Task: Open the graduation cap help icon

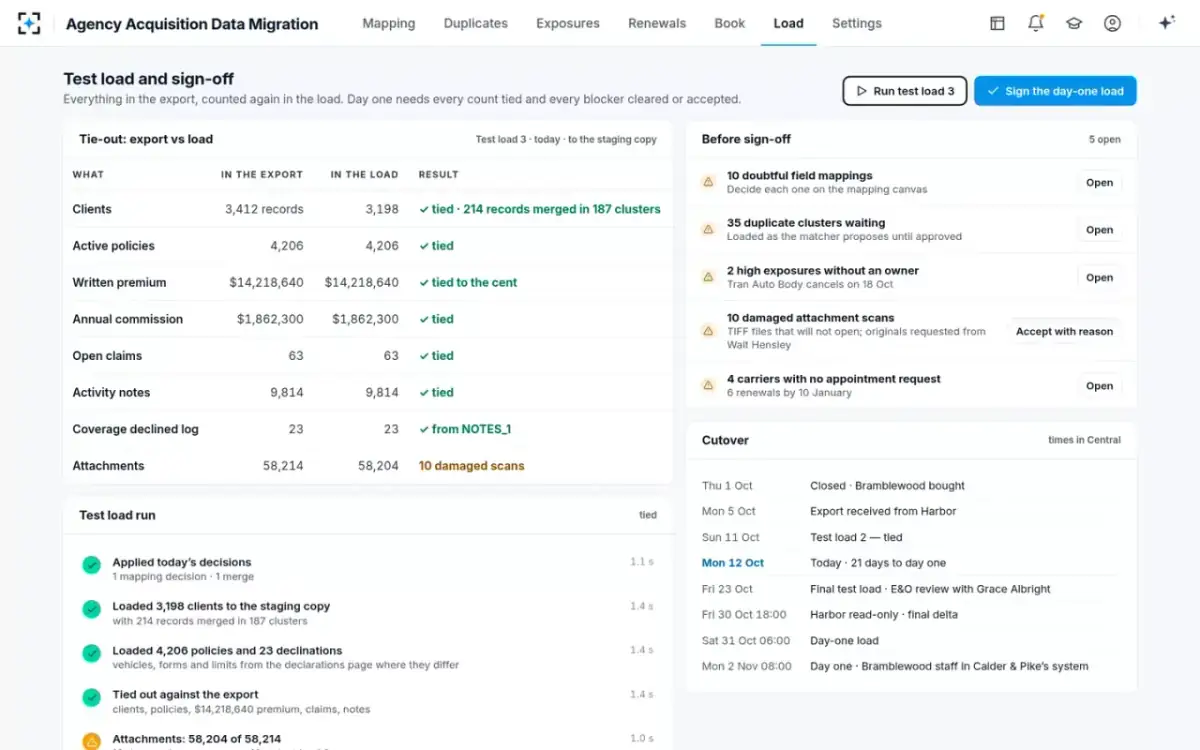Action: point(1074,23)
